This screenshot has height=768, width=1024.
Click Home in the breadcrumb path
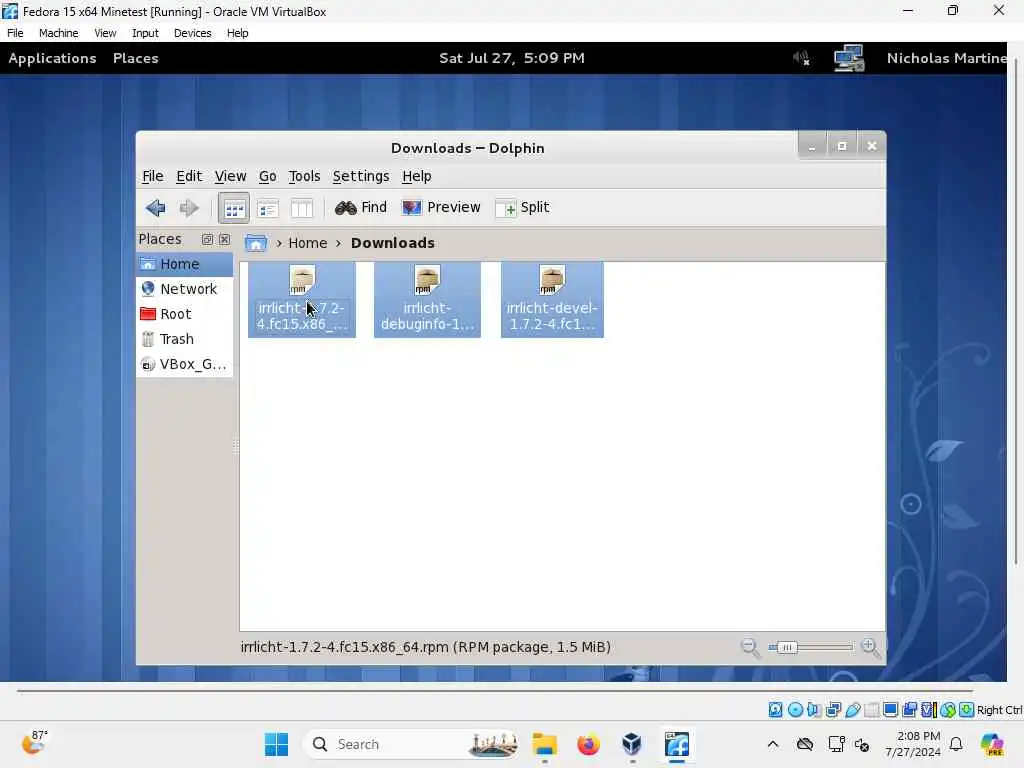pyautogui.click(x=308, y=243)
